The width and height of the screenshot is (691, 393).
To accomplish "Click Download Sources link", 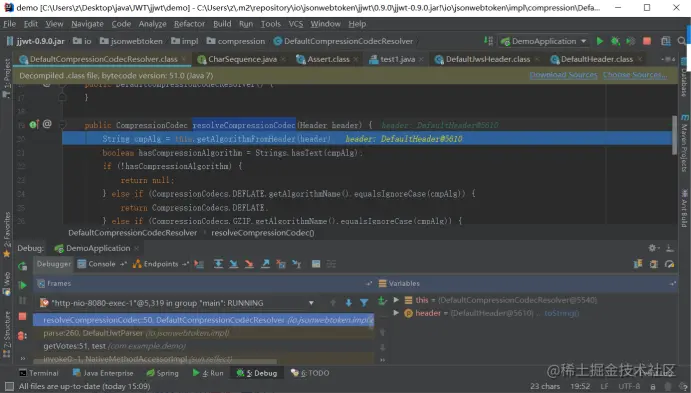I will pos(563,75).
